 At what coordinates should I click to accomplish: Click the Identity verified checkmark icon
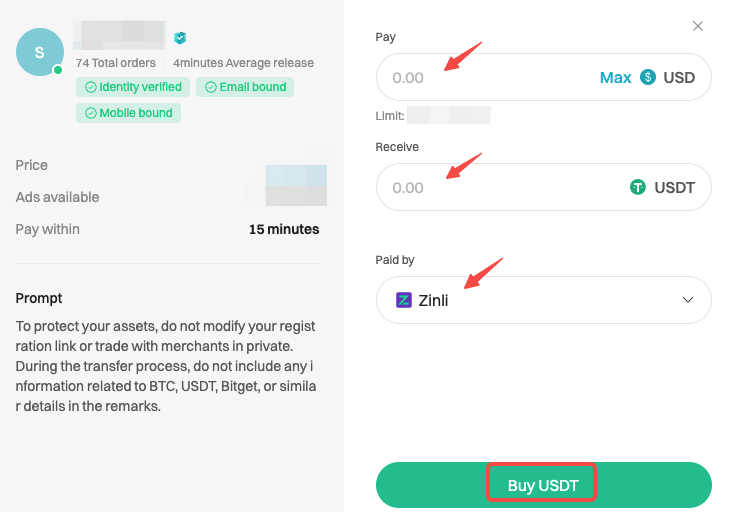(x=91, y=87)
